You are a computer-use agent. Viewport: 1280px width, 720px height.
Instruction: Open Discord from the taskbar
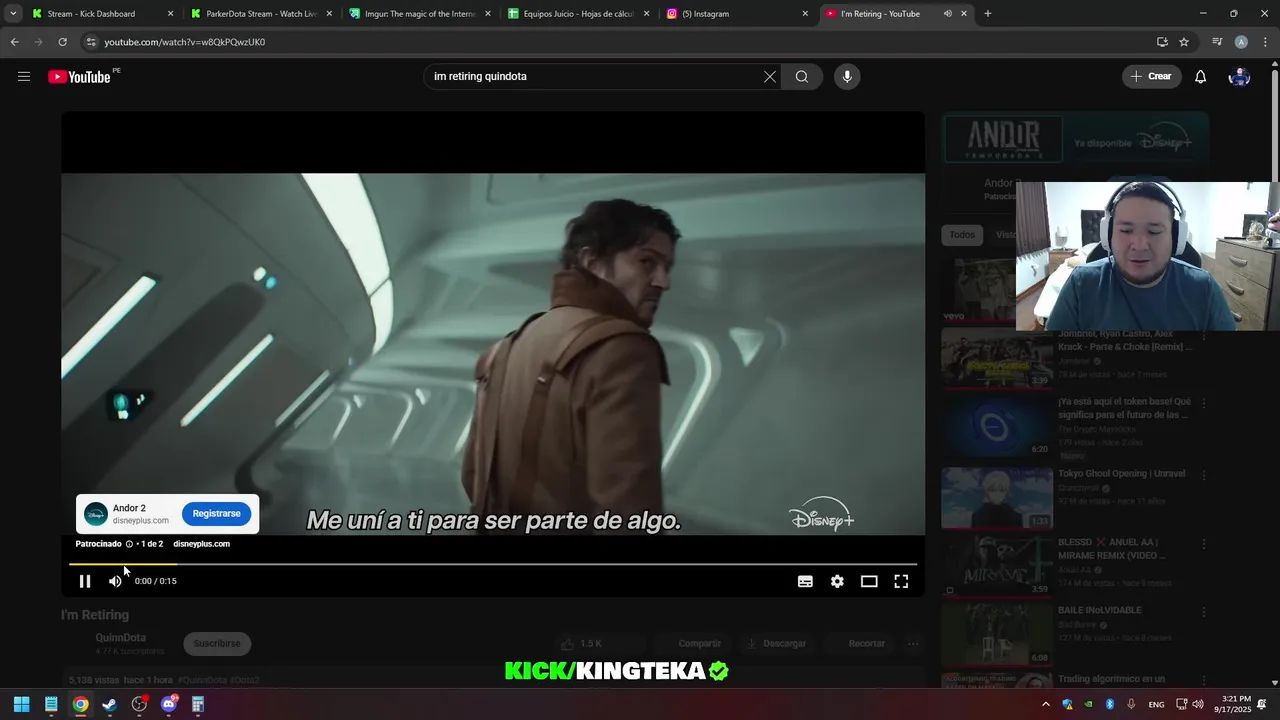point(168,704)
